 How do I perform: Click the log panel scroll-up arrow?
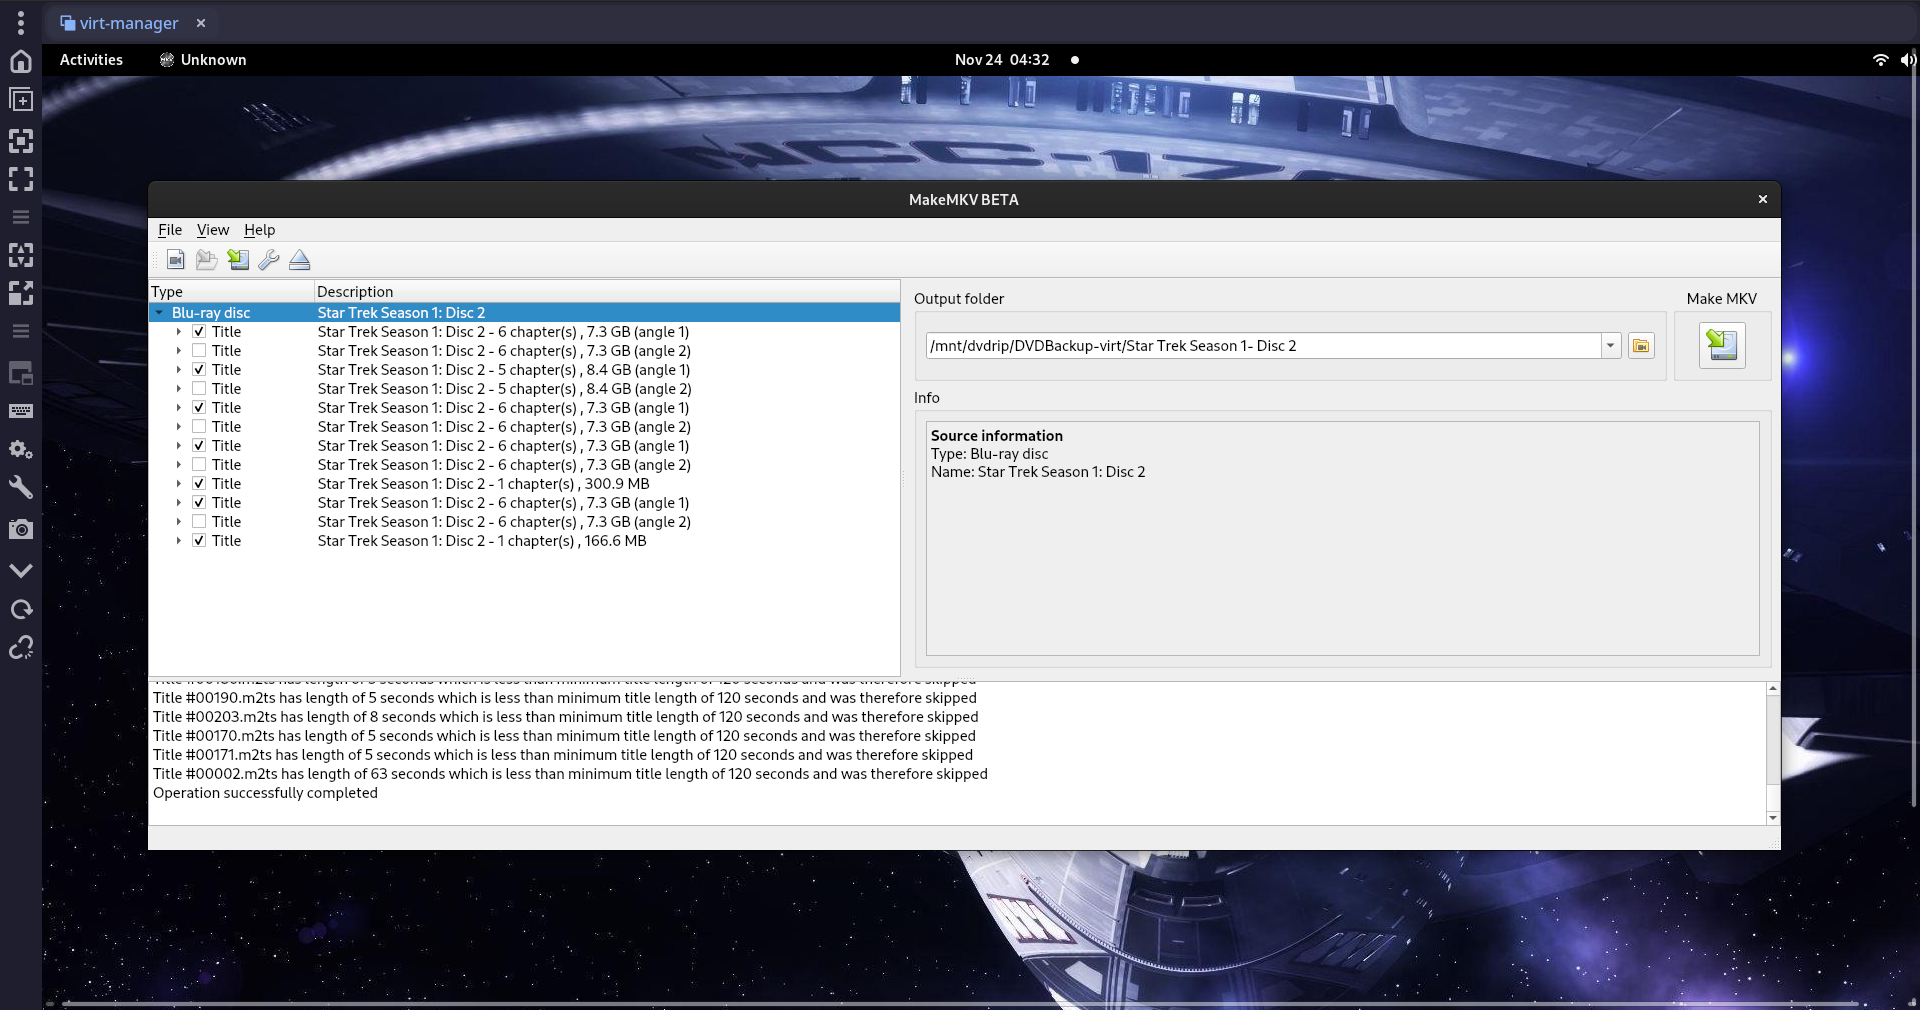1772,689
